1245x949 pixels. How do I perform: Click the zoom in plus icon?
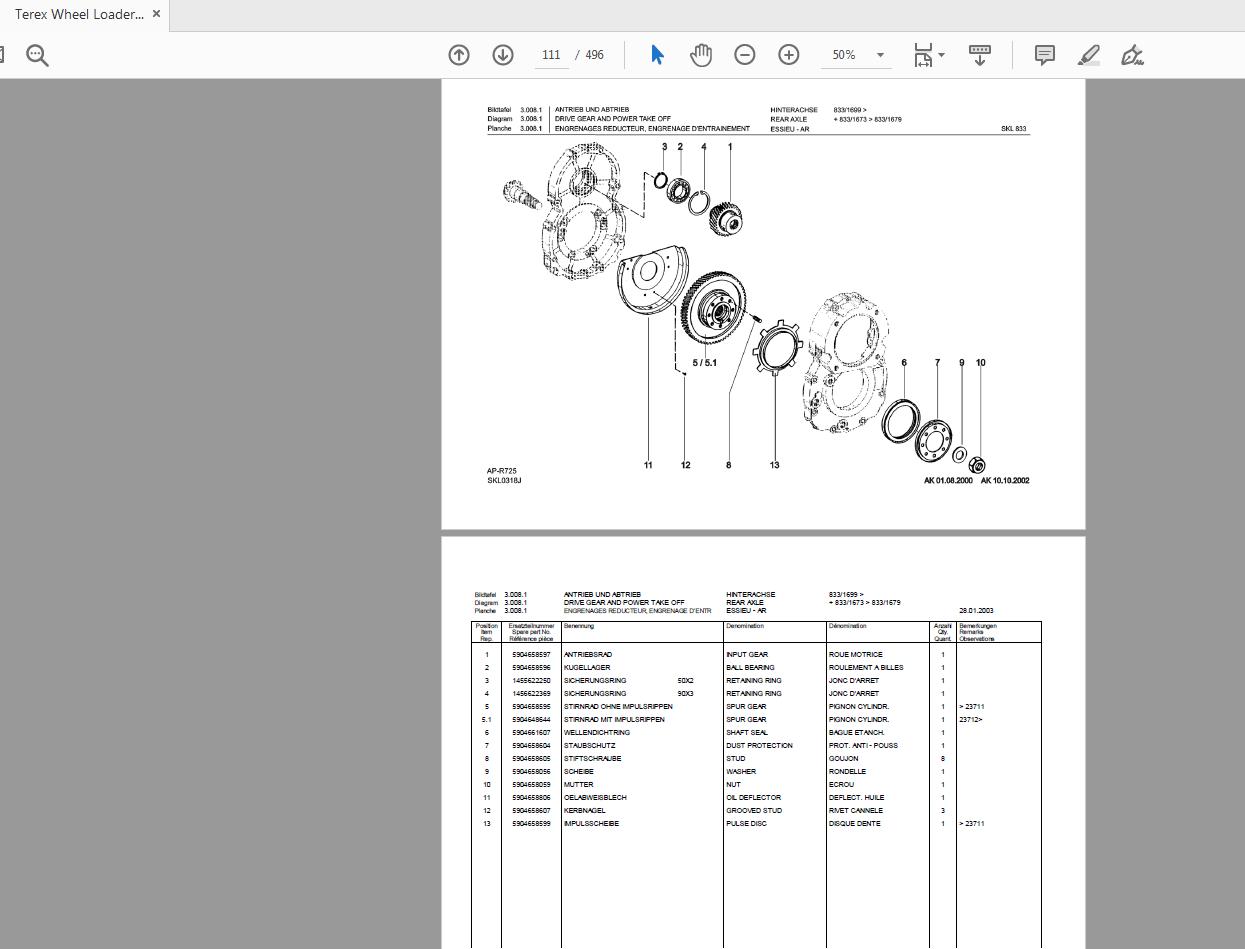click(x=789, y=55)
